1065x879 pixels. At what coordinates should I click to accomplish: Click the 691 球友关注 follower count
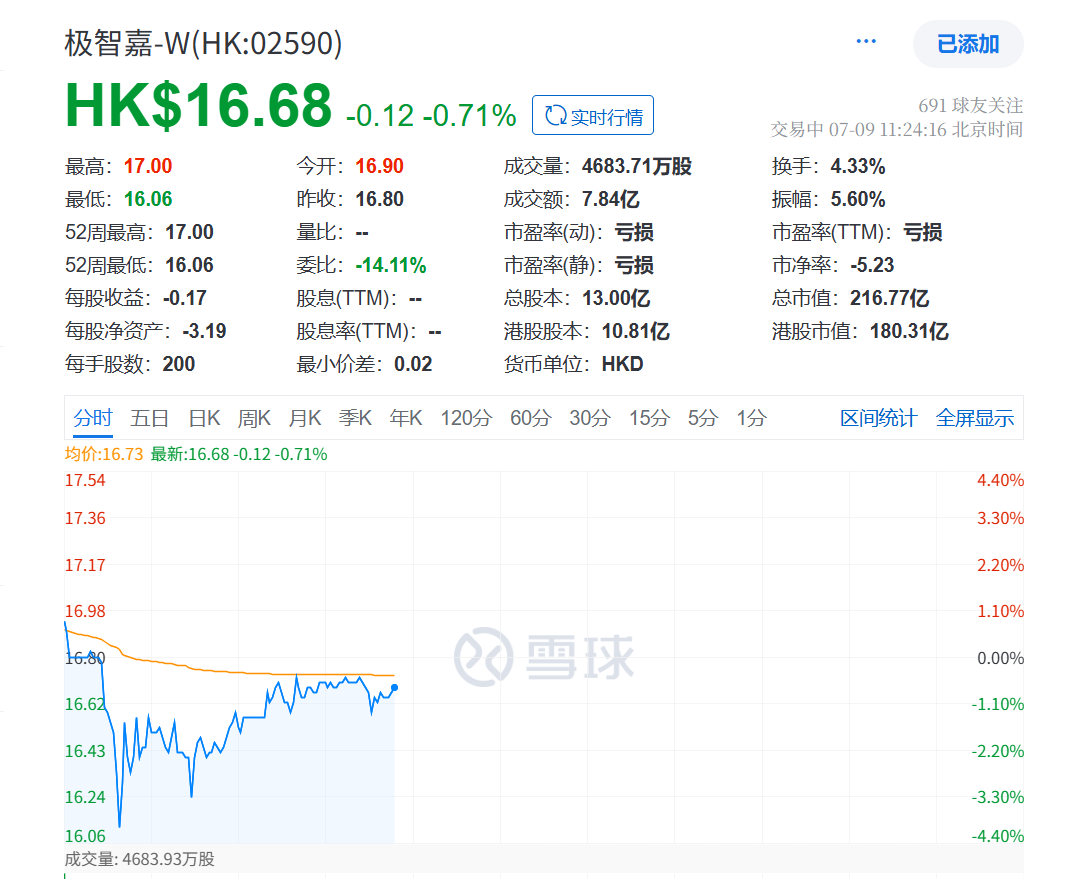[x=970, y=105]
